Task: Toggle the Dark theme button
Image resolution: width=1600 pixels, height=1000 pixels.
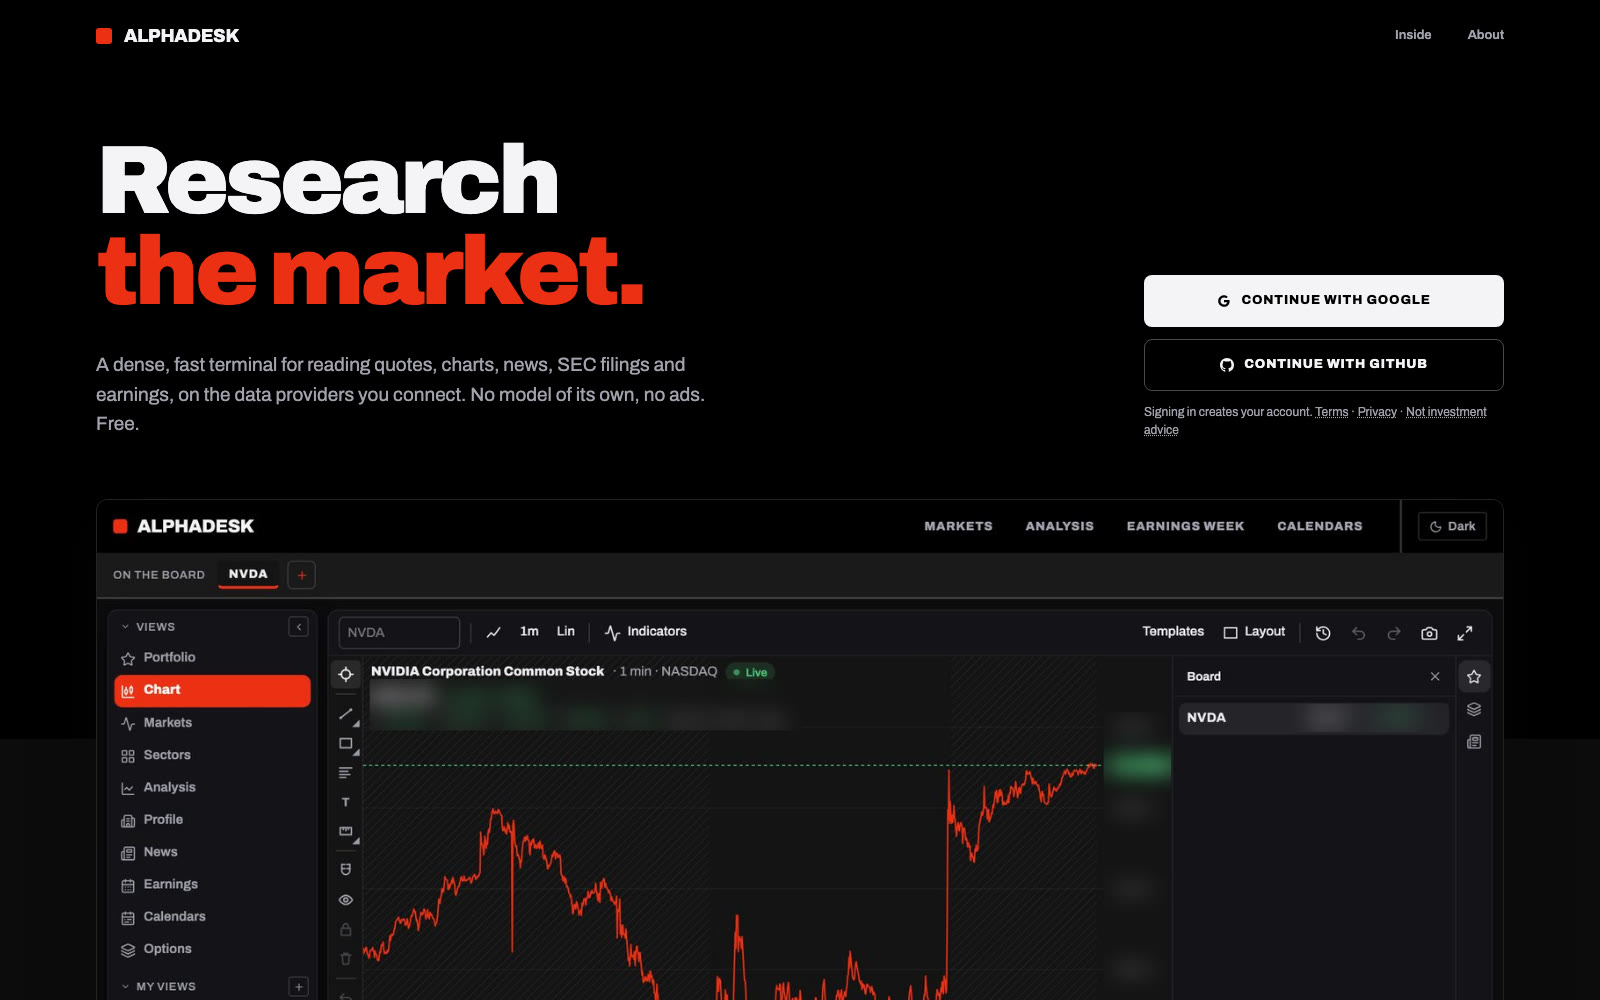Action: (1453, 526)
